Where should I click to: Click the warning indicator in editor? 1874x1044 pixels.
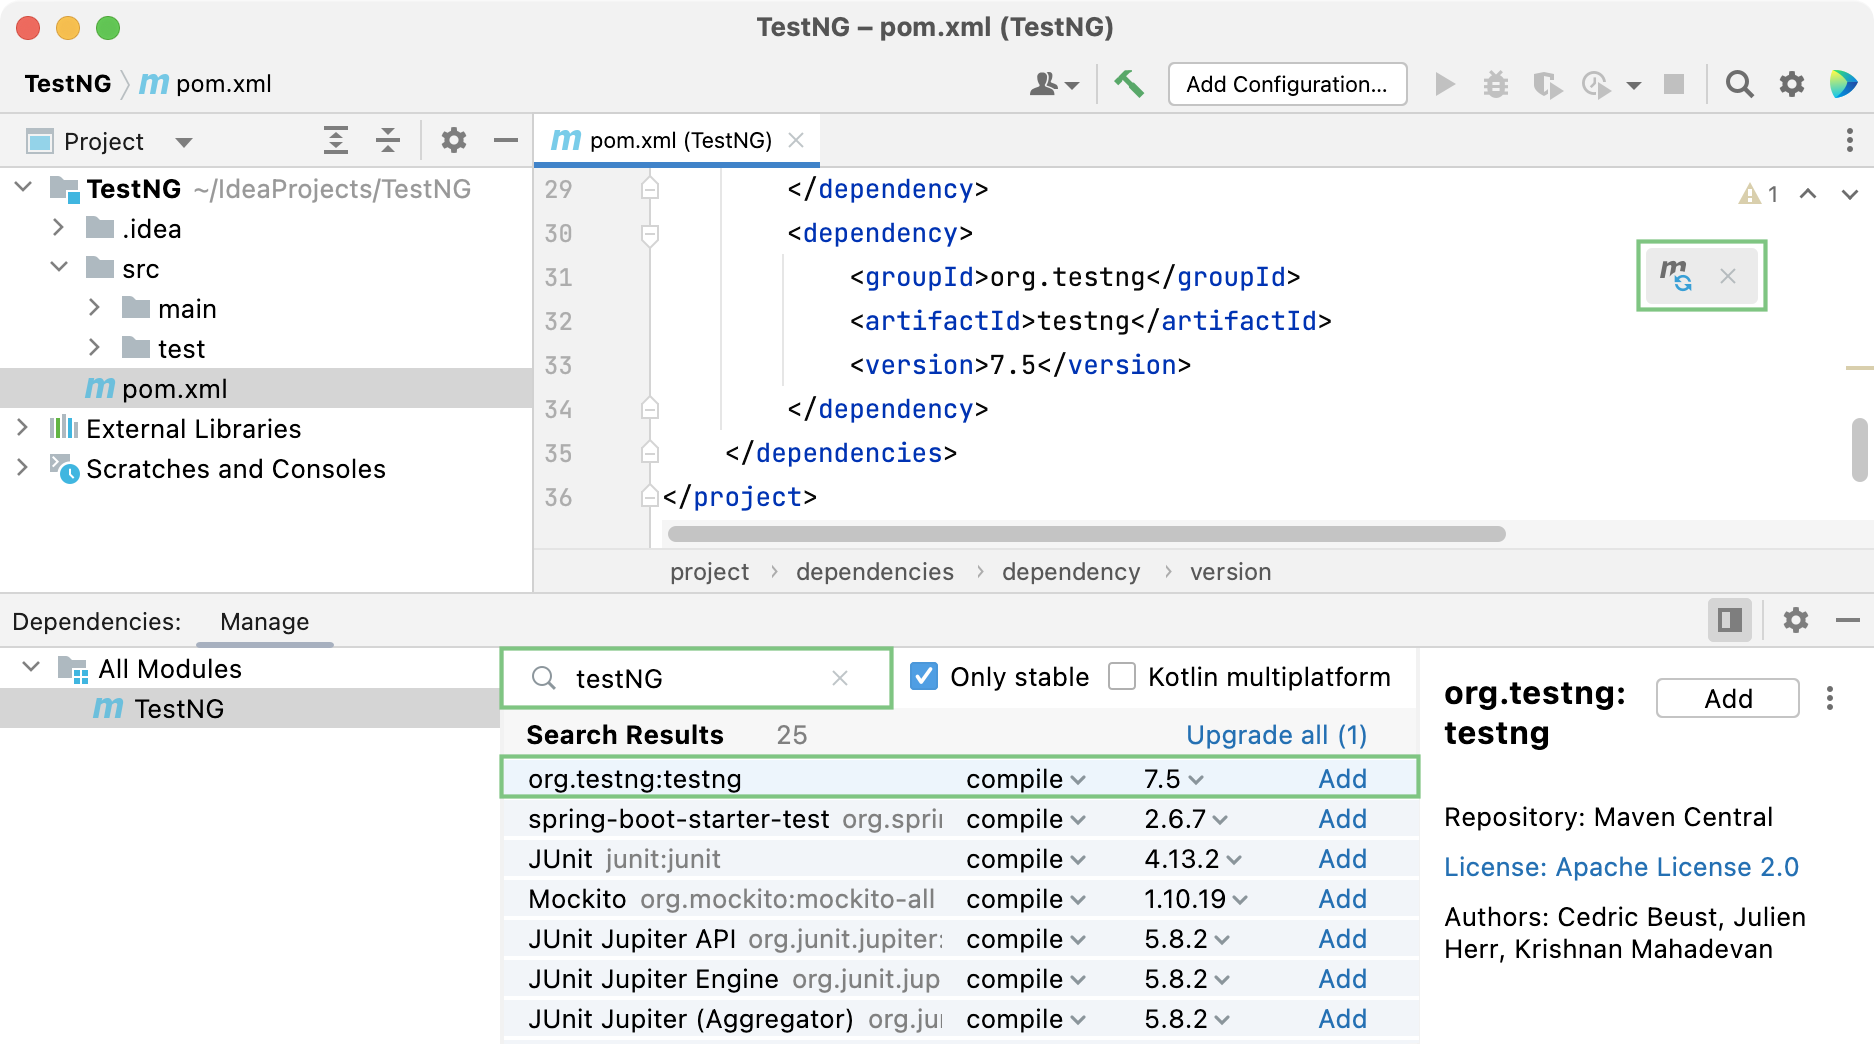point(1759,194)
